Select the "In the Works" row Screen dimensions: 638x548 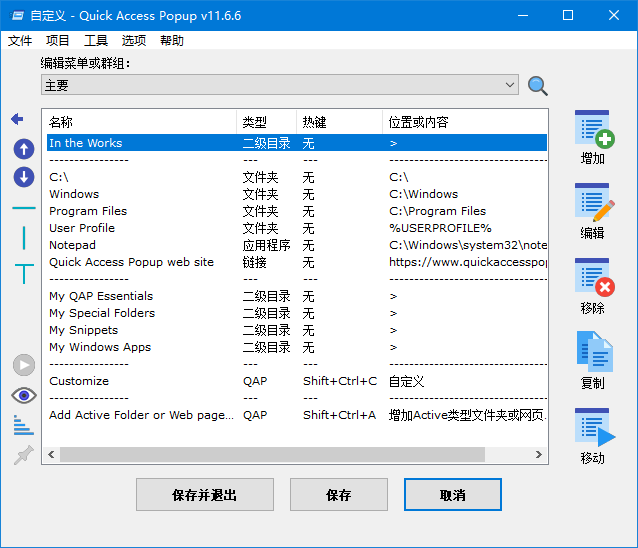coord(297,143)
